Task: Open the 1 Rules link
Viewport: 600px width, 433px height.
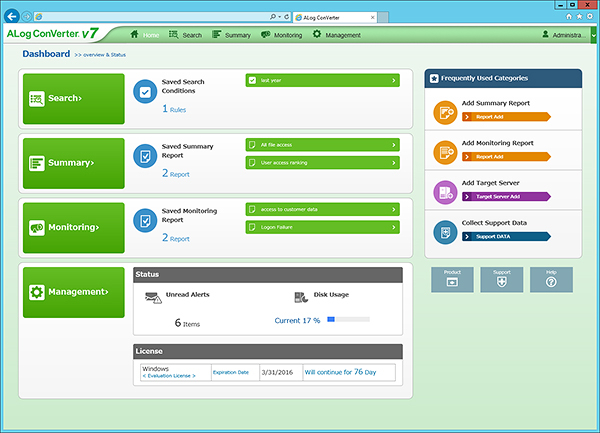Action: (x=174, y=109)
